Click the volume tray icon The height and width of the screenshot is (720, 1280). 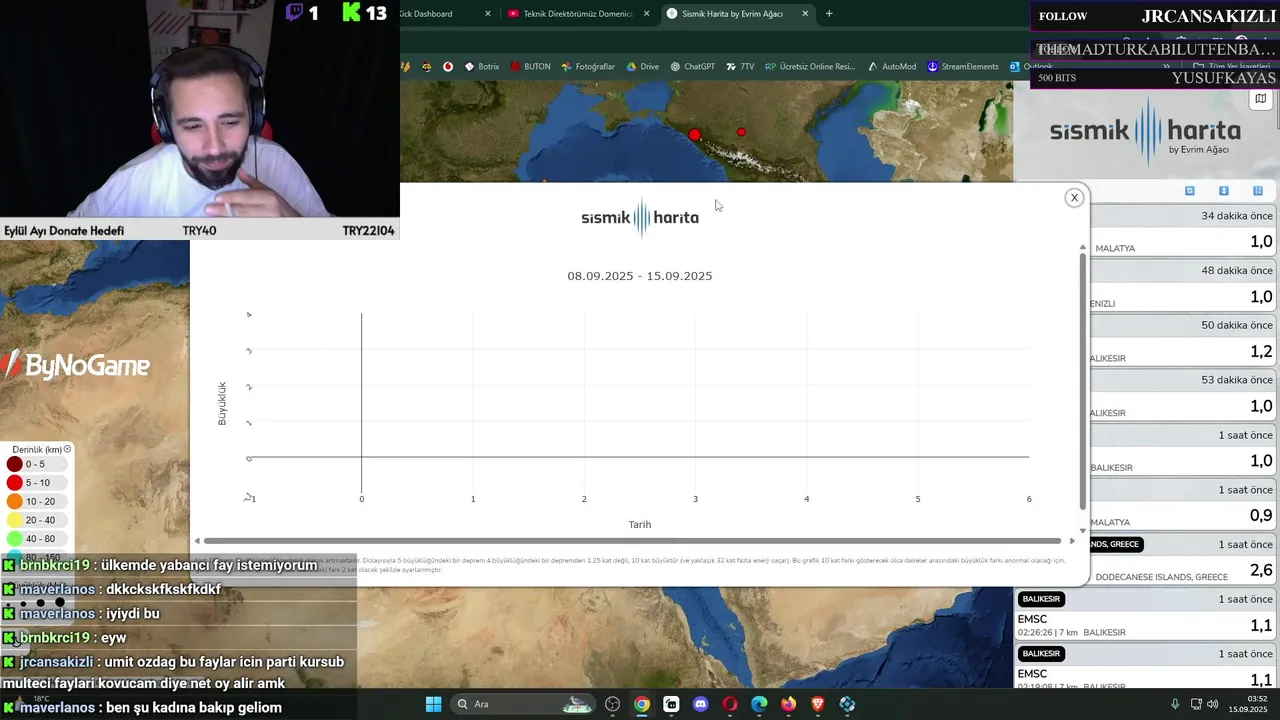click(x=1212, y=704)
